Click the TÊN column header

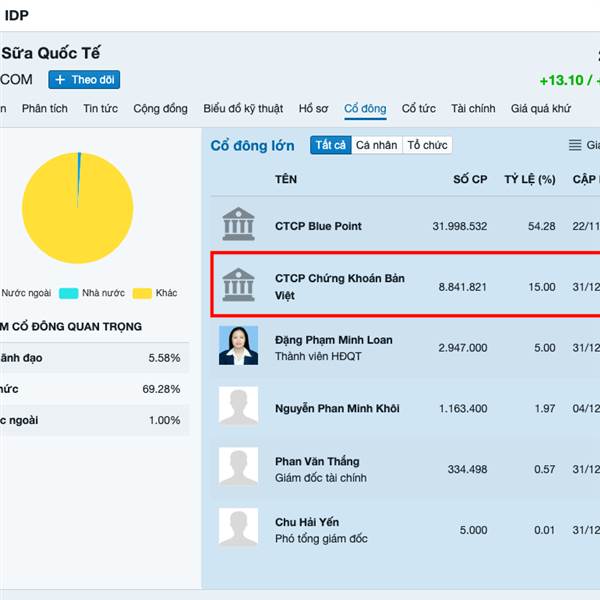pos(286,179)
